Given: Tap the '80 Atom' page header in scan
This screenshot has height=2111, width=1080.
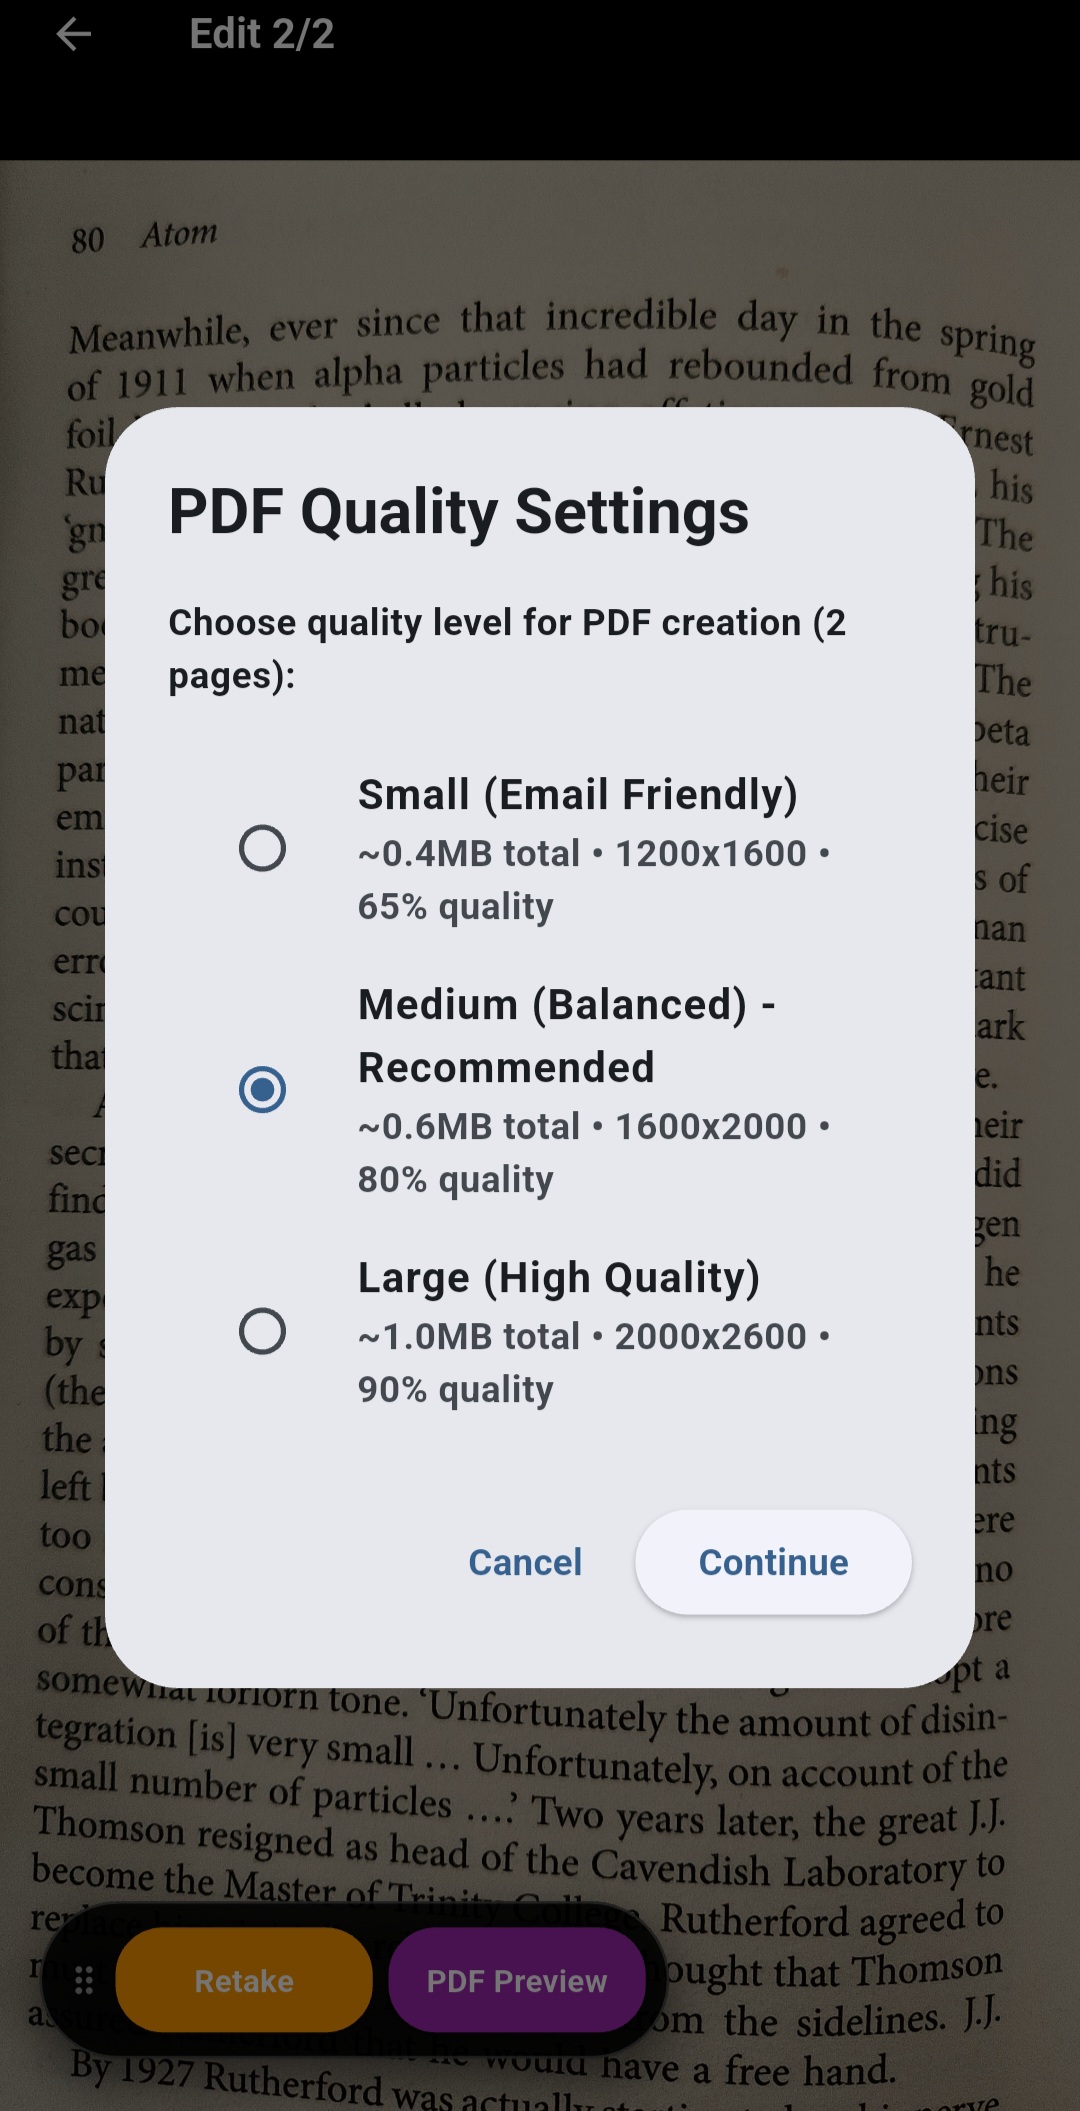Looking at the screenshot, I should click(x=144, y=237).
